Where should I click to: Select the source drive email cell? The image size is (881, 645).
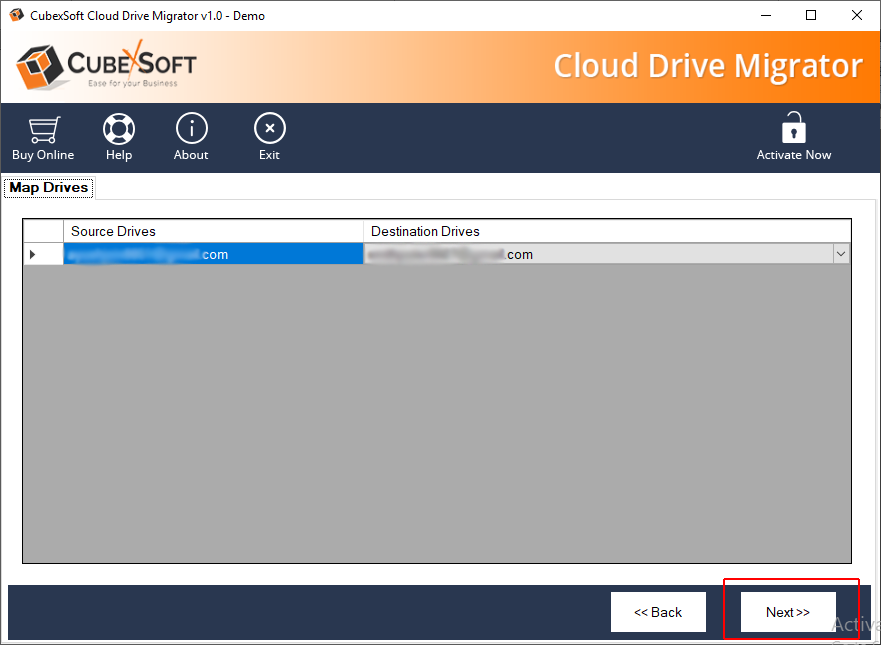[x=213, y=254]
